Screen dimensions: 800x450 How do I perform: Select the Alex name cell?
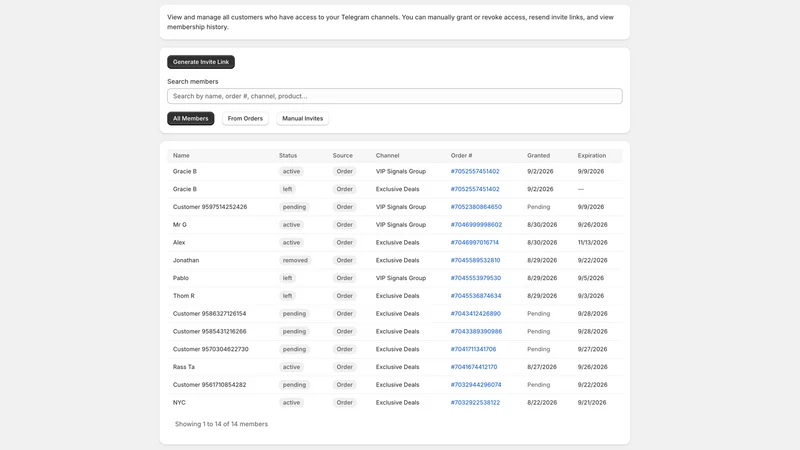[x=179, y=243]
